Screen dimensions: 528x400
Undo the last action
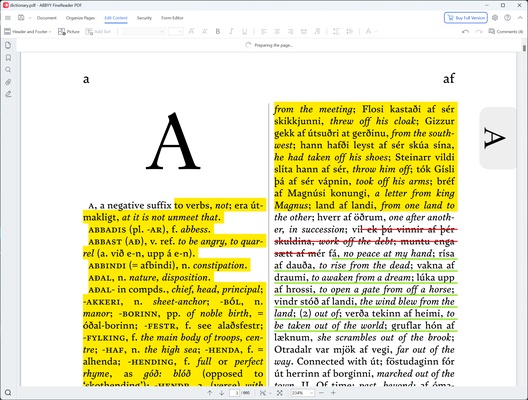[x=465, y=32]
